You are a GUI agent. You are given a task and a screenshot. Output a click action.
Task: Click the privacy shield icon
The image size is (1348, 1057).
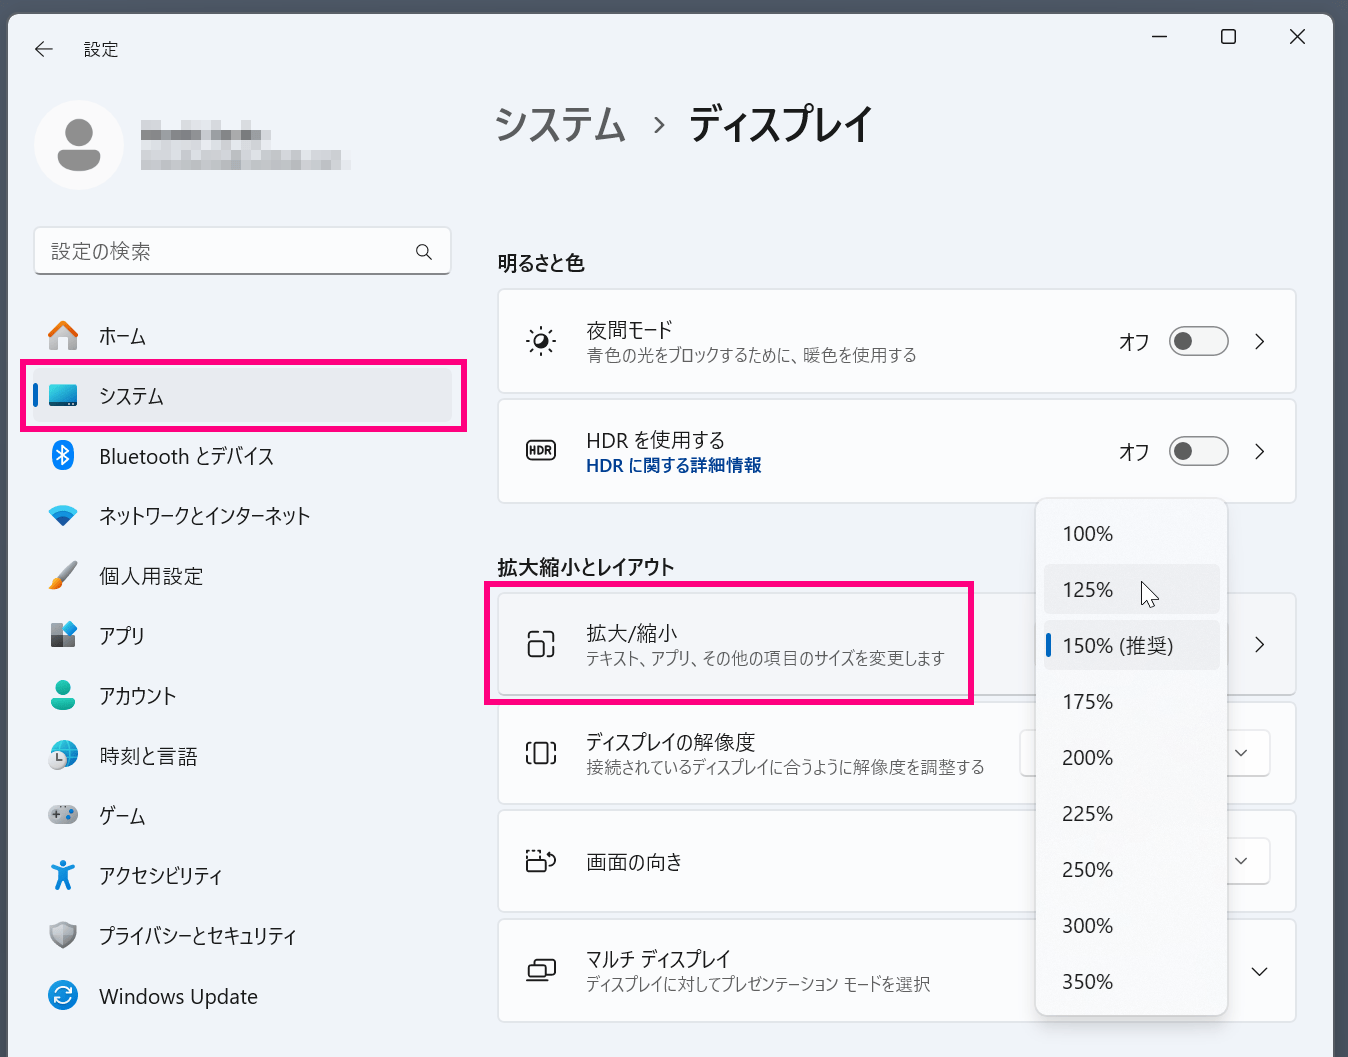pyautogui.click(x=63, y=936)
